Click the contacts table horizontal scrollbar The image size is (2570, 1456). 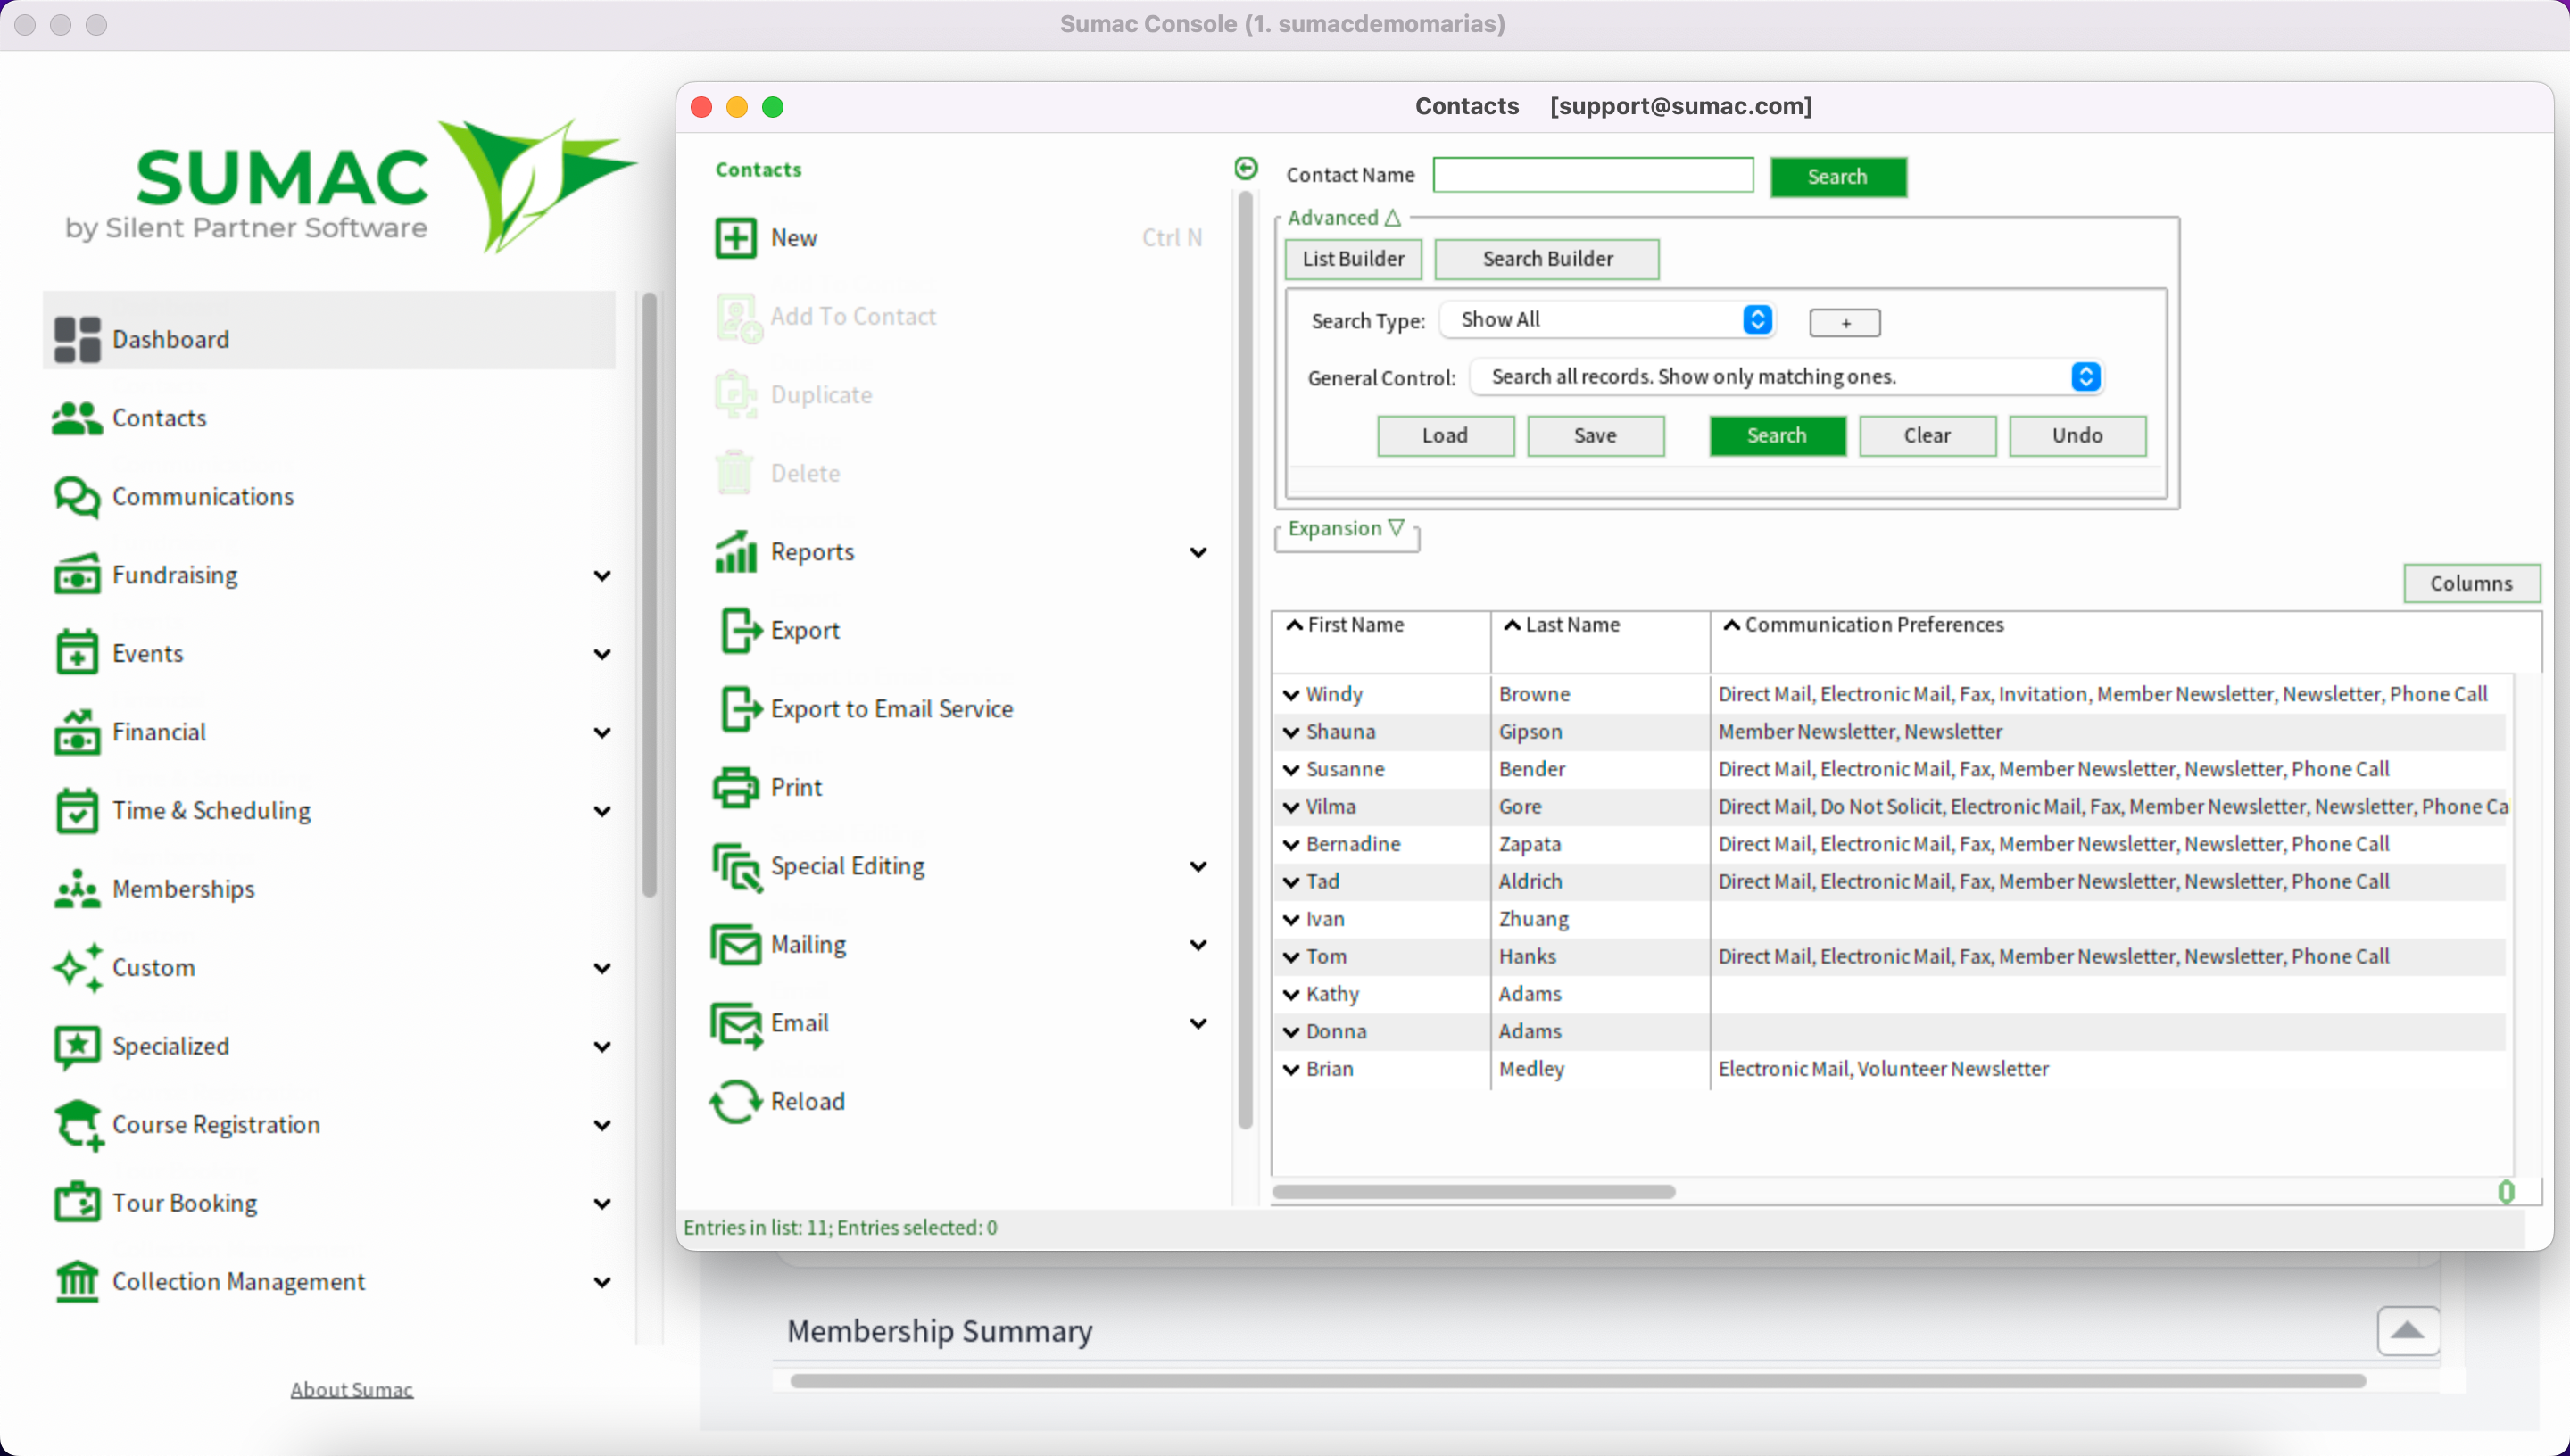[1473, 1192]
